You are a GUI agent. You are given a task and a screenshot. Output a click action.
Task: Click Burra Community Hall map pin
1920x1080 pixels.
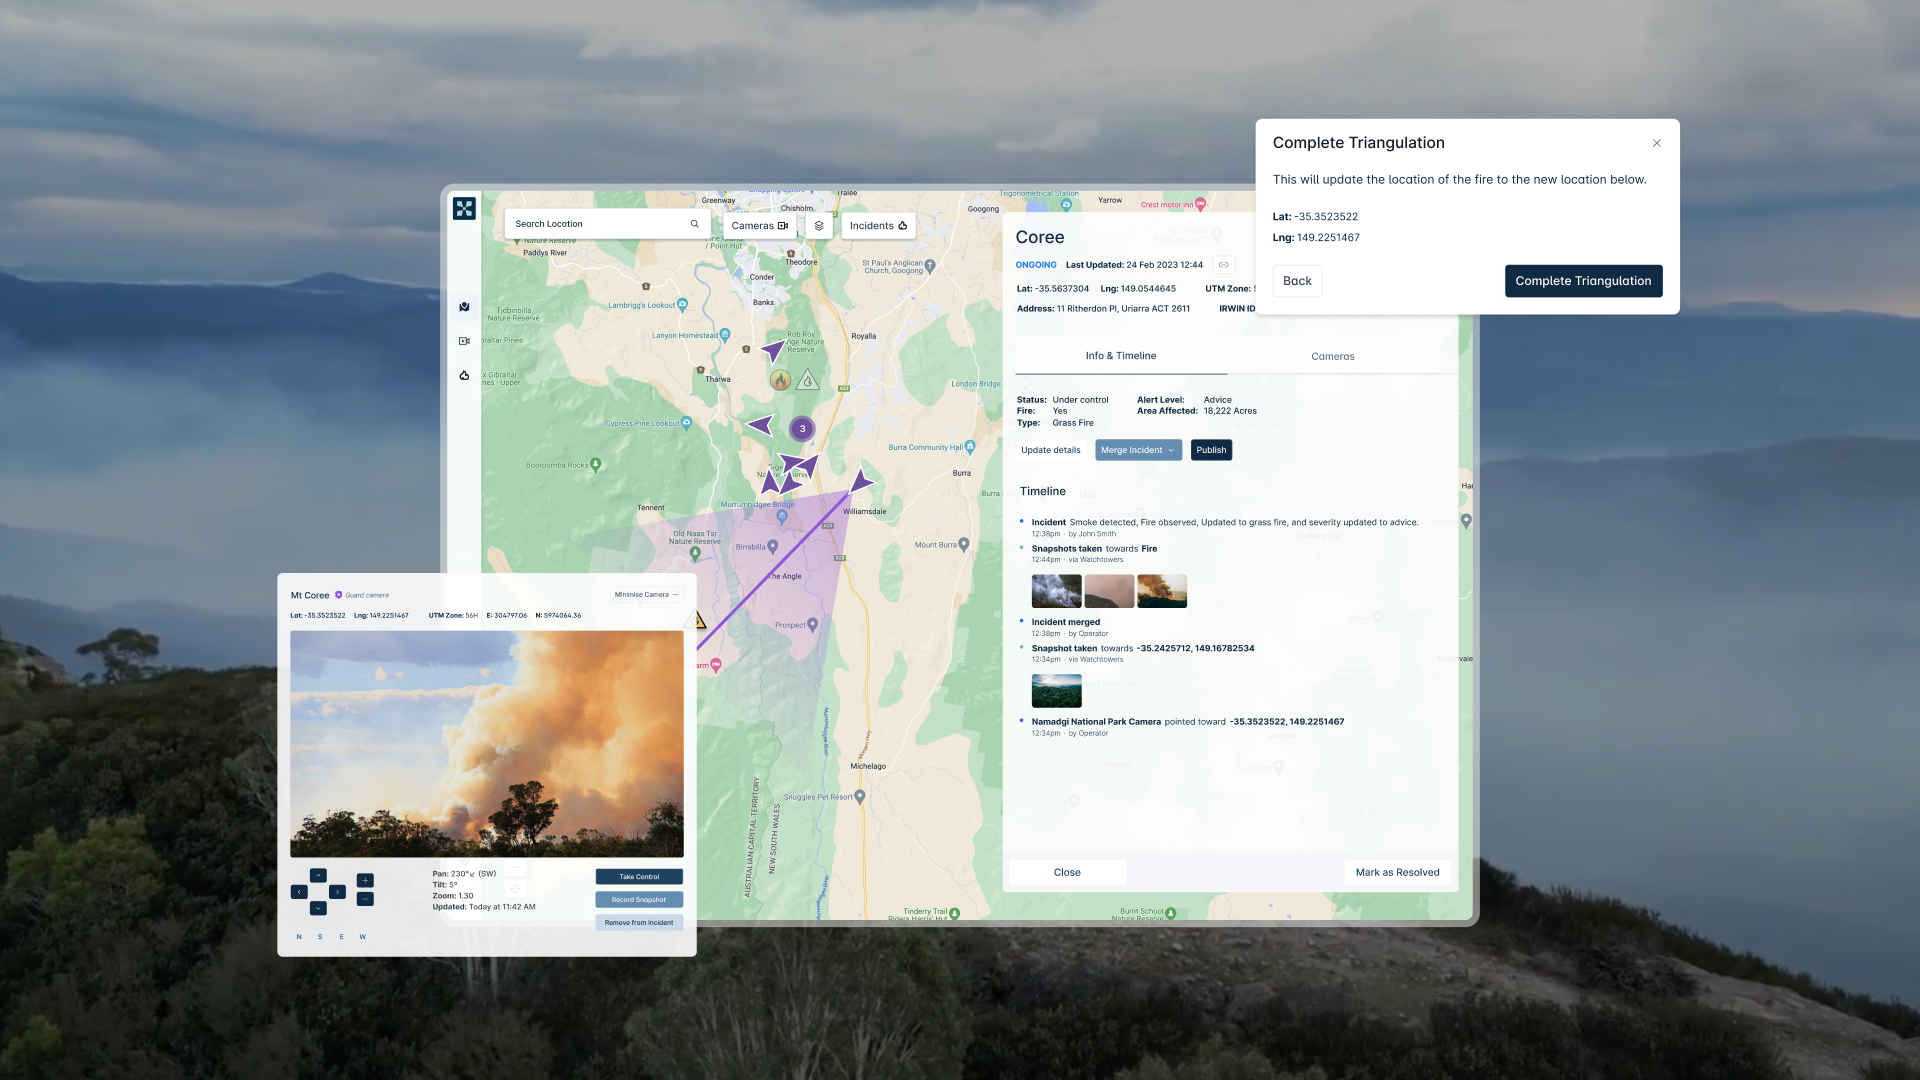[970, 446]
